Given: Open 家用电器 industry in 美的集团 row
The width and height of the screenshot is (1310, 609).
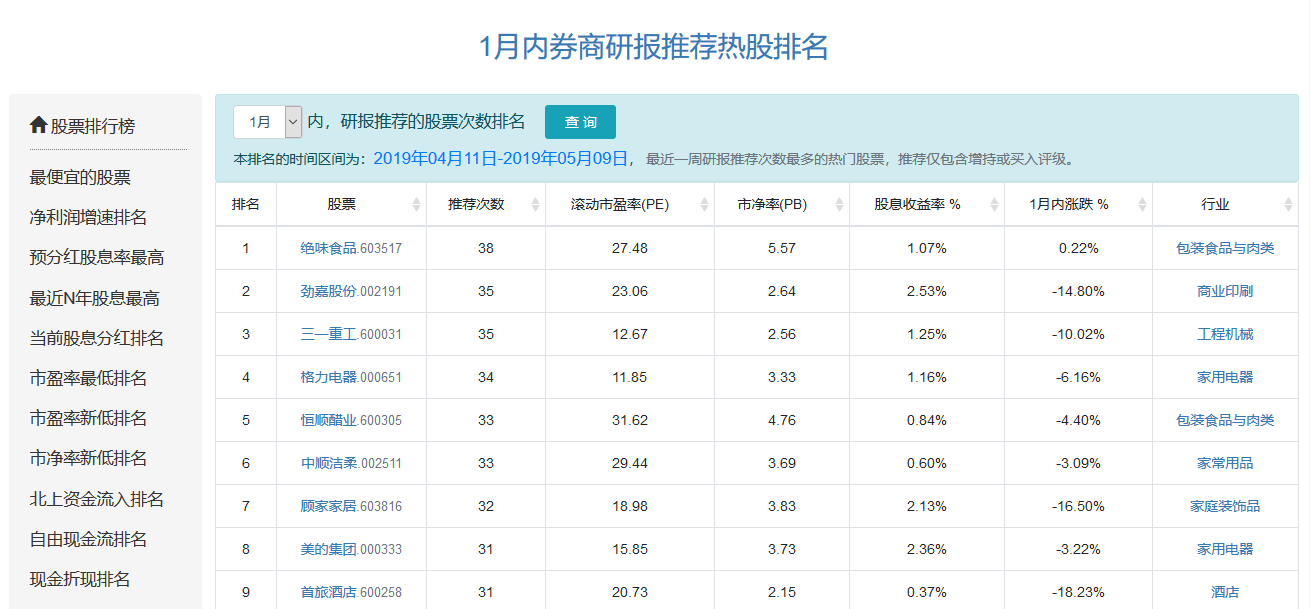Looking at the screenshot, I should pyautogui.click(x=1225, y=549).
